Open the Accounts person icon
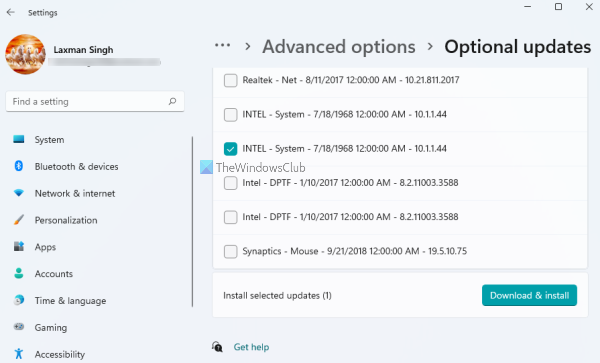This screenshot has width=600, height=363. pyautogui.click(x=19, y=273)
